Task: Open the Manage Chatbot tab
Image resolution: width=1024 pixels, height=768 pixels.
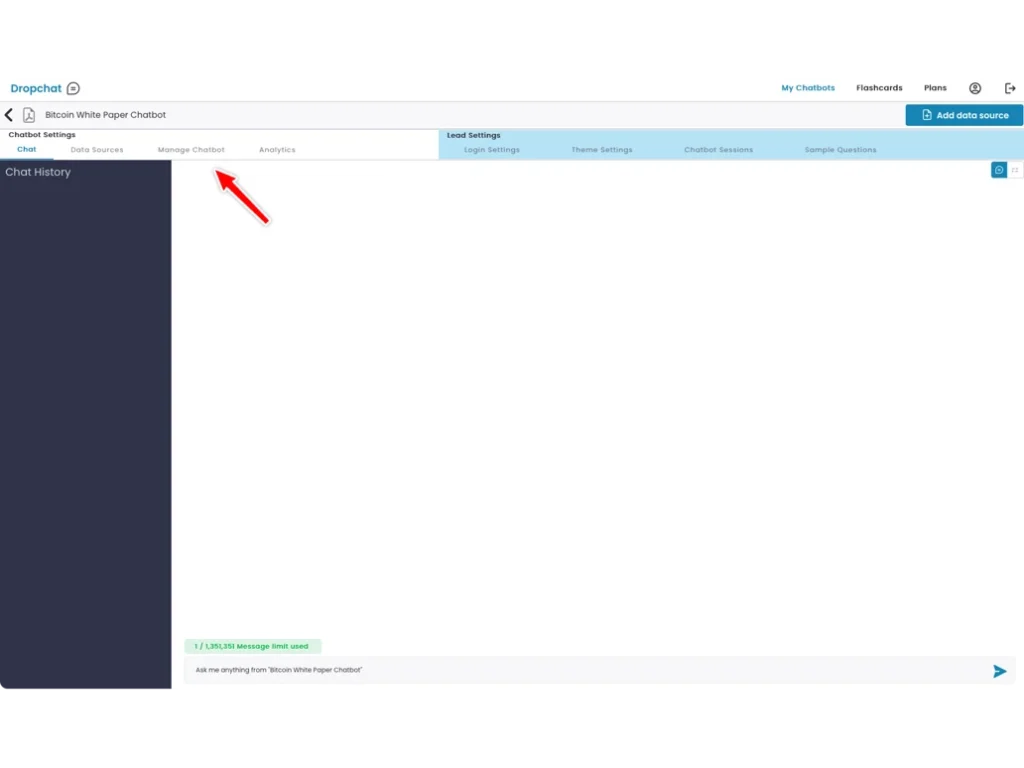Action: [x=191, y=150]
